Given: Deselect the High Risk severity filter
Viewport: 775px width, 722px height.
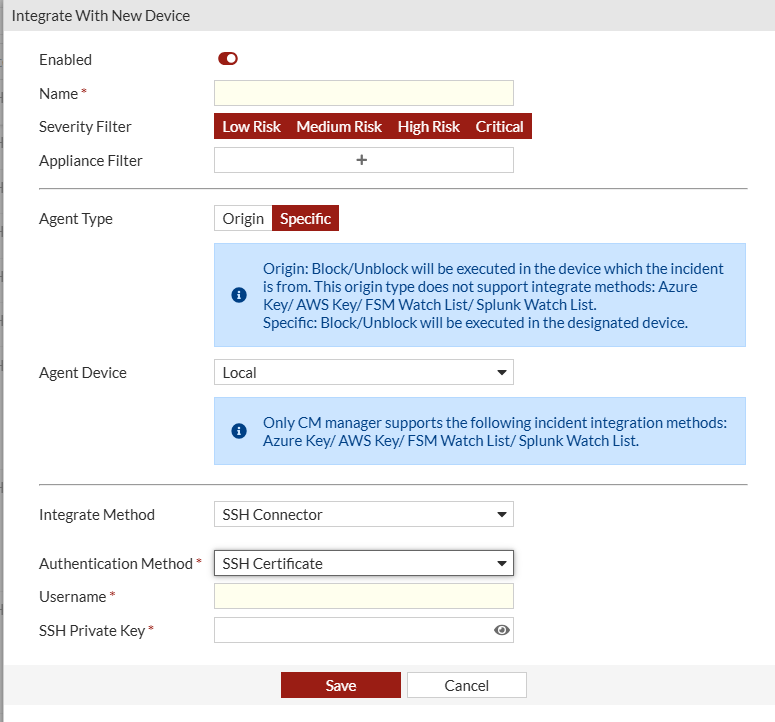Looking at the screenshot, I should [428, 127].
